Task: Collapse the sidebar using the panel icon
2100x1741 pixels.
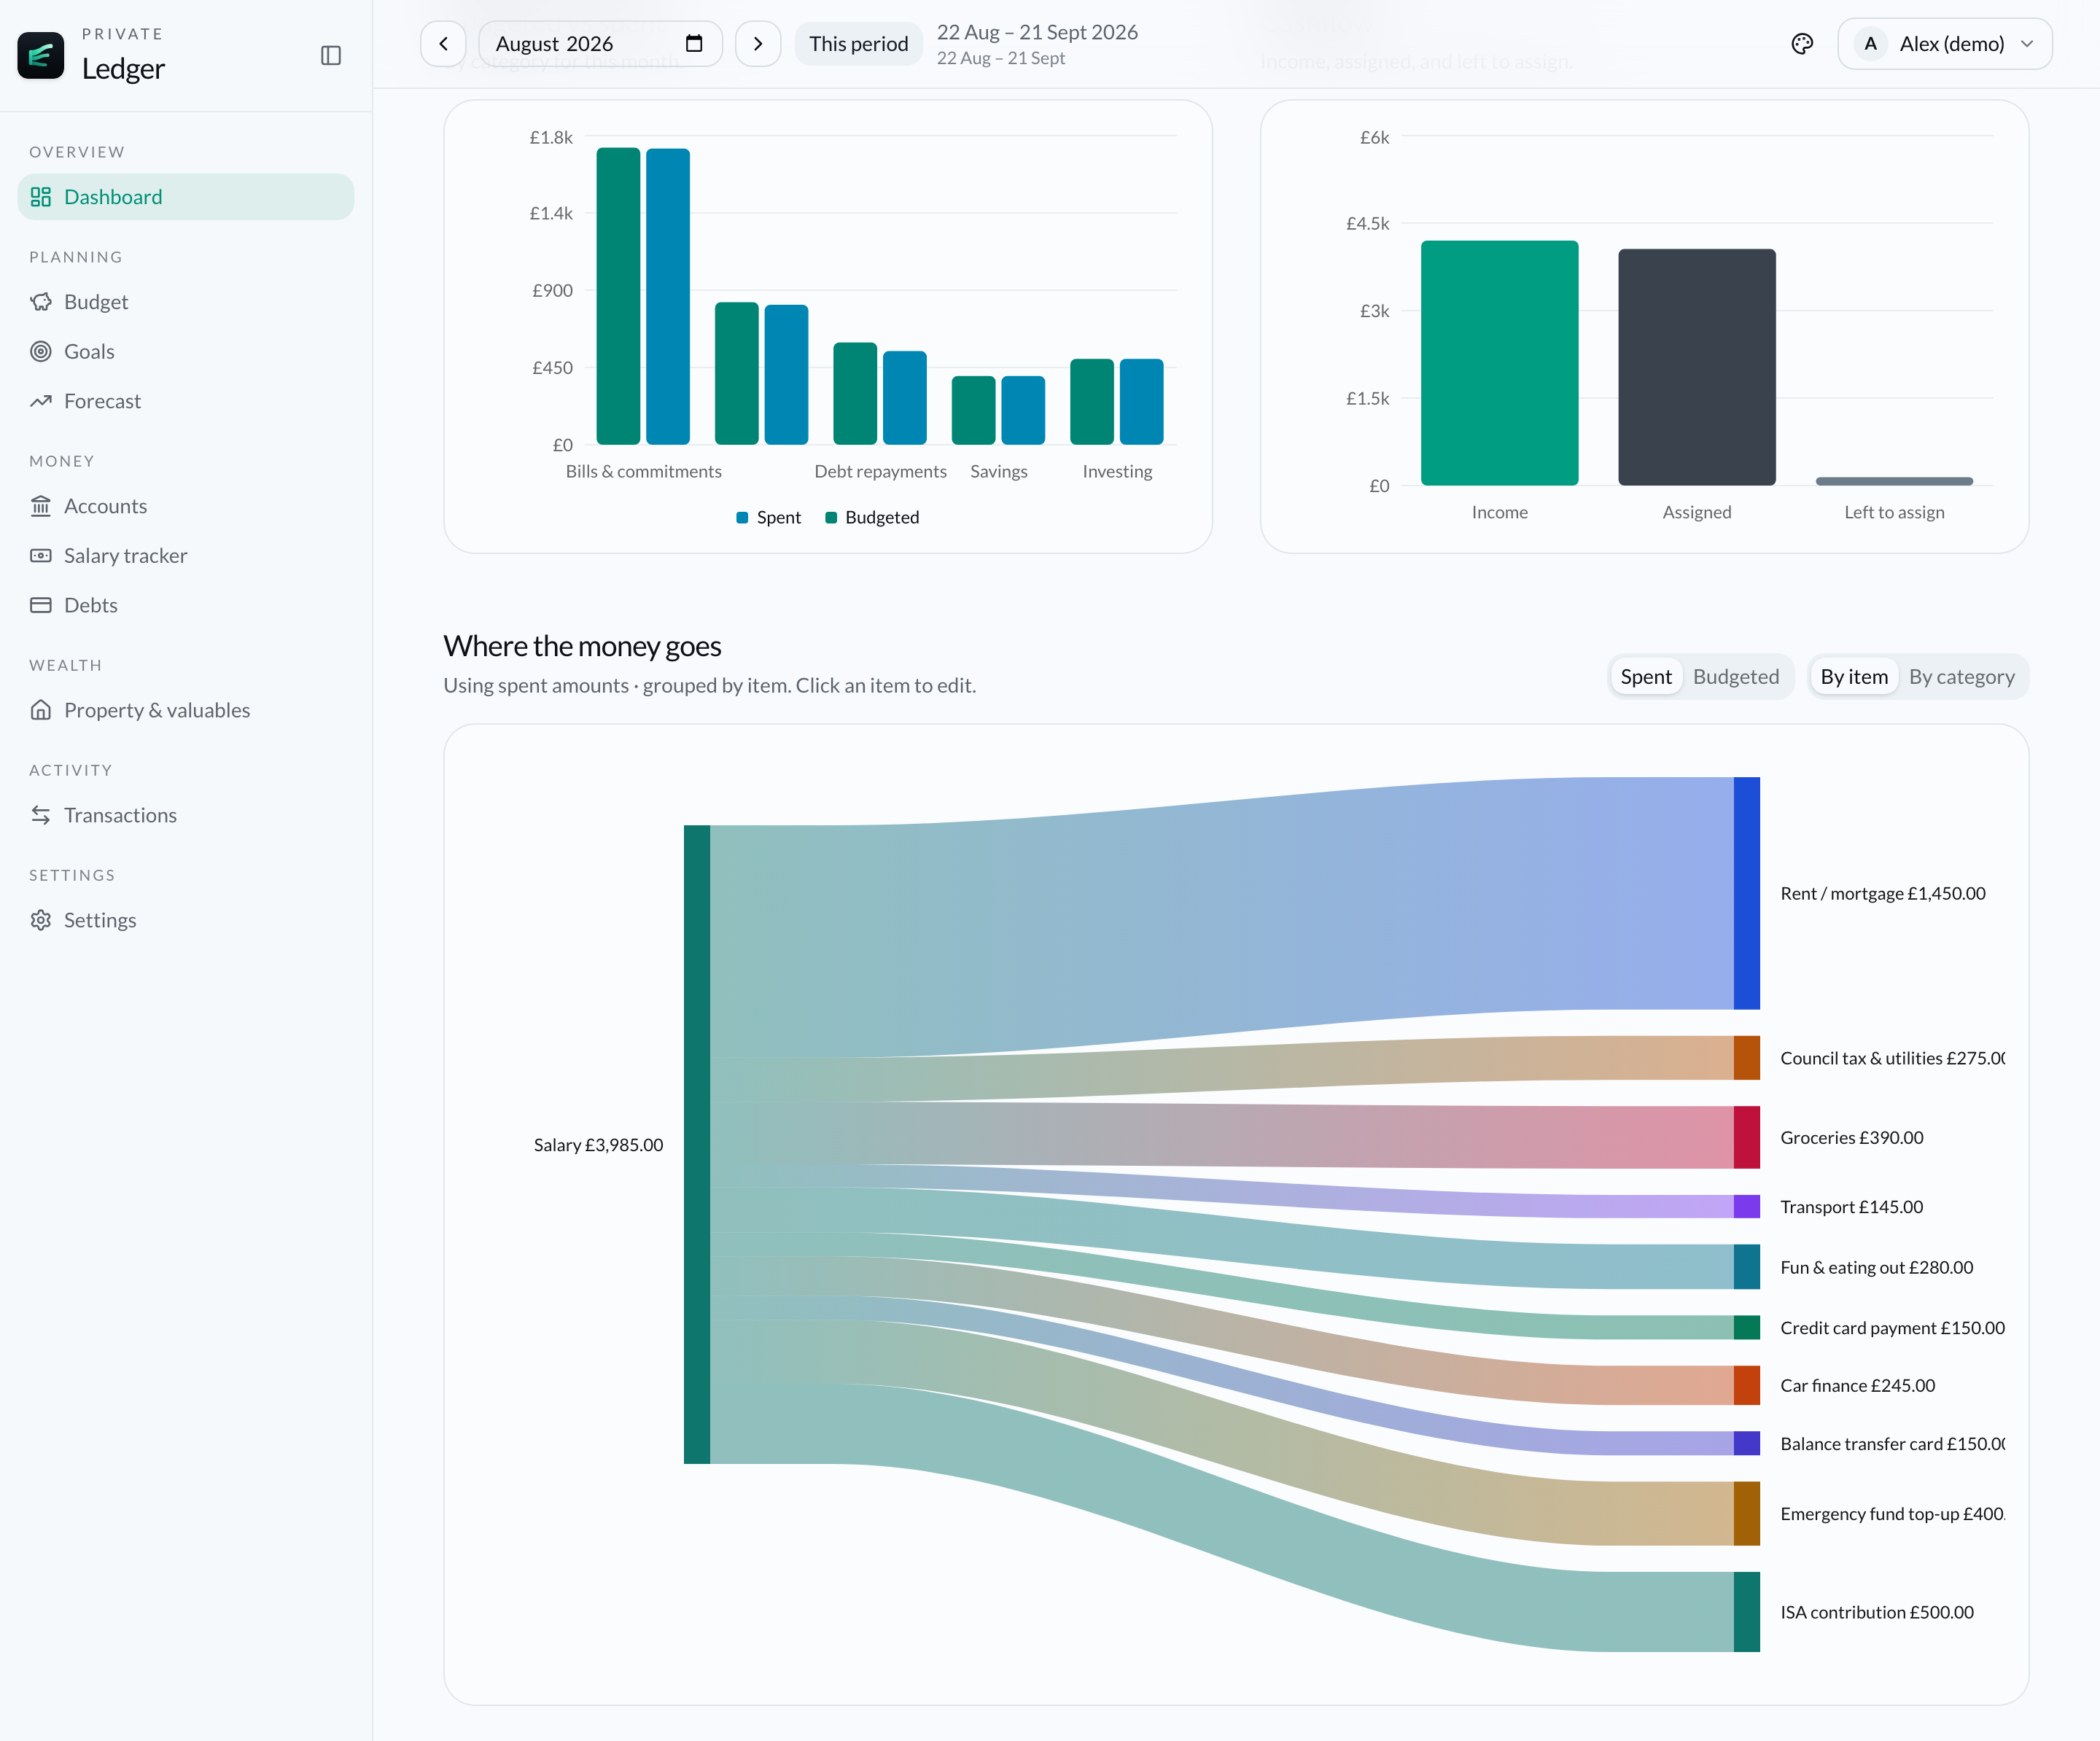Action: [331, 55]
